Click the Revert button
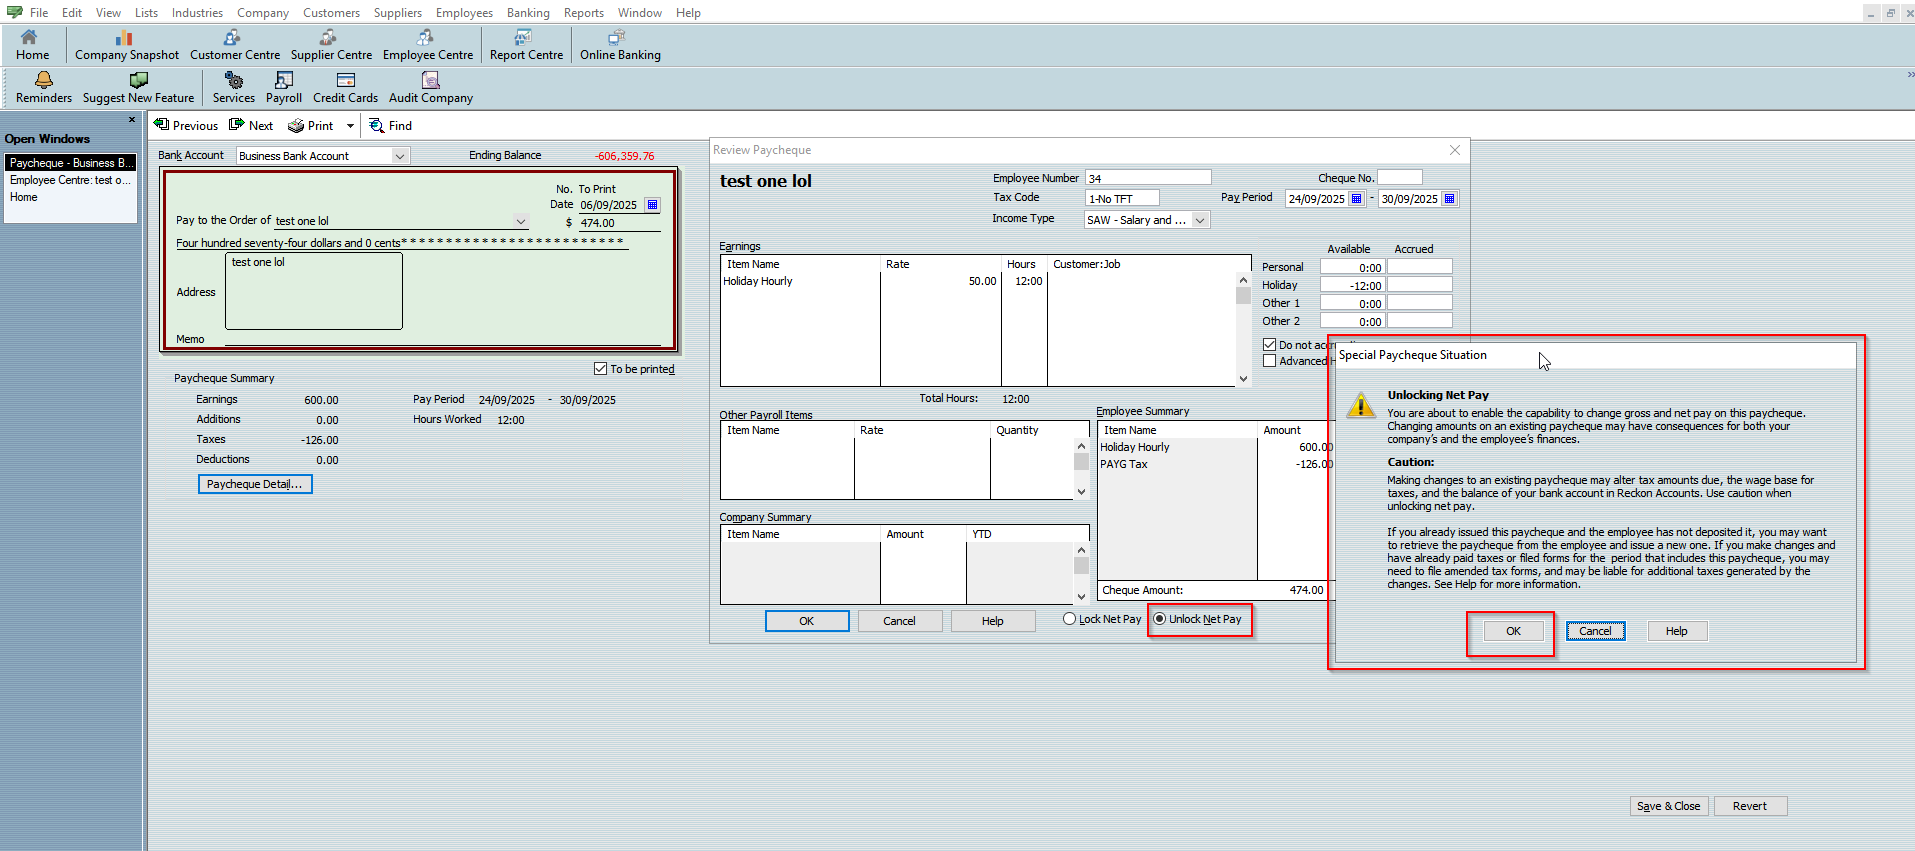The image size is (1915, 851). 1750,806
